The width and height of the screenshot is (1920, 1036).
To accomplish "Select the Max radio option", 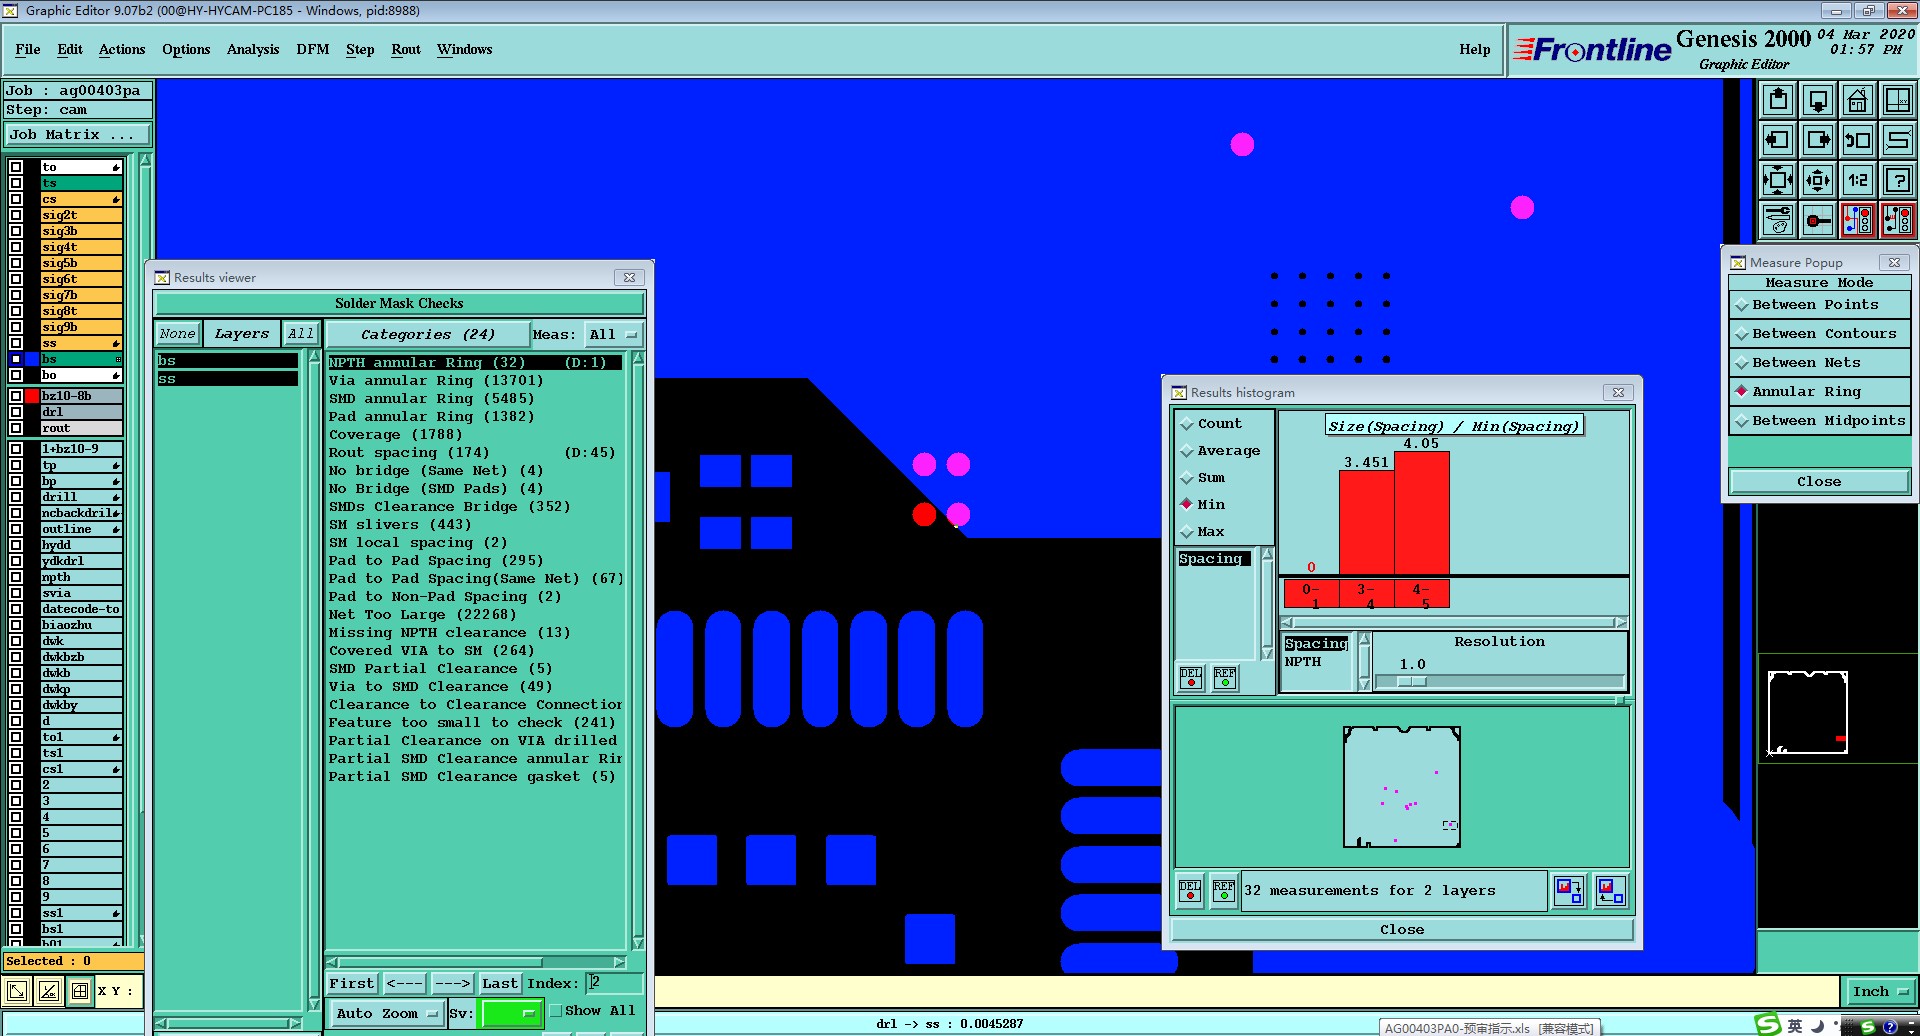I will pos(1188,532).
